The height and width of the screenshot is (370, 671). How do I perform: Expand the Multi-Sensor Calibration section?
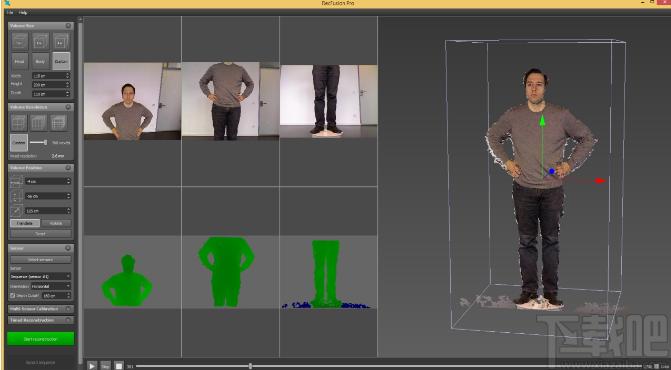pyautogui.click(x=41, y=309)
